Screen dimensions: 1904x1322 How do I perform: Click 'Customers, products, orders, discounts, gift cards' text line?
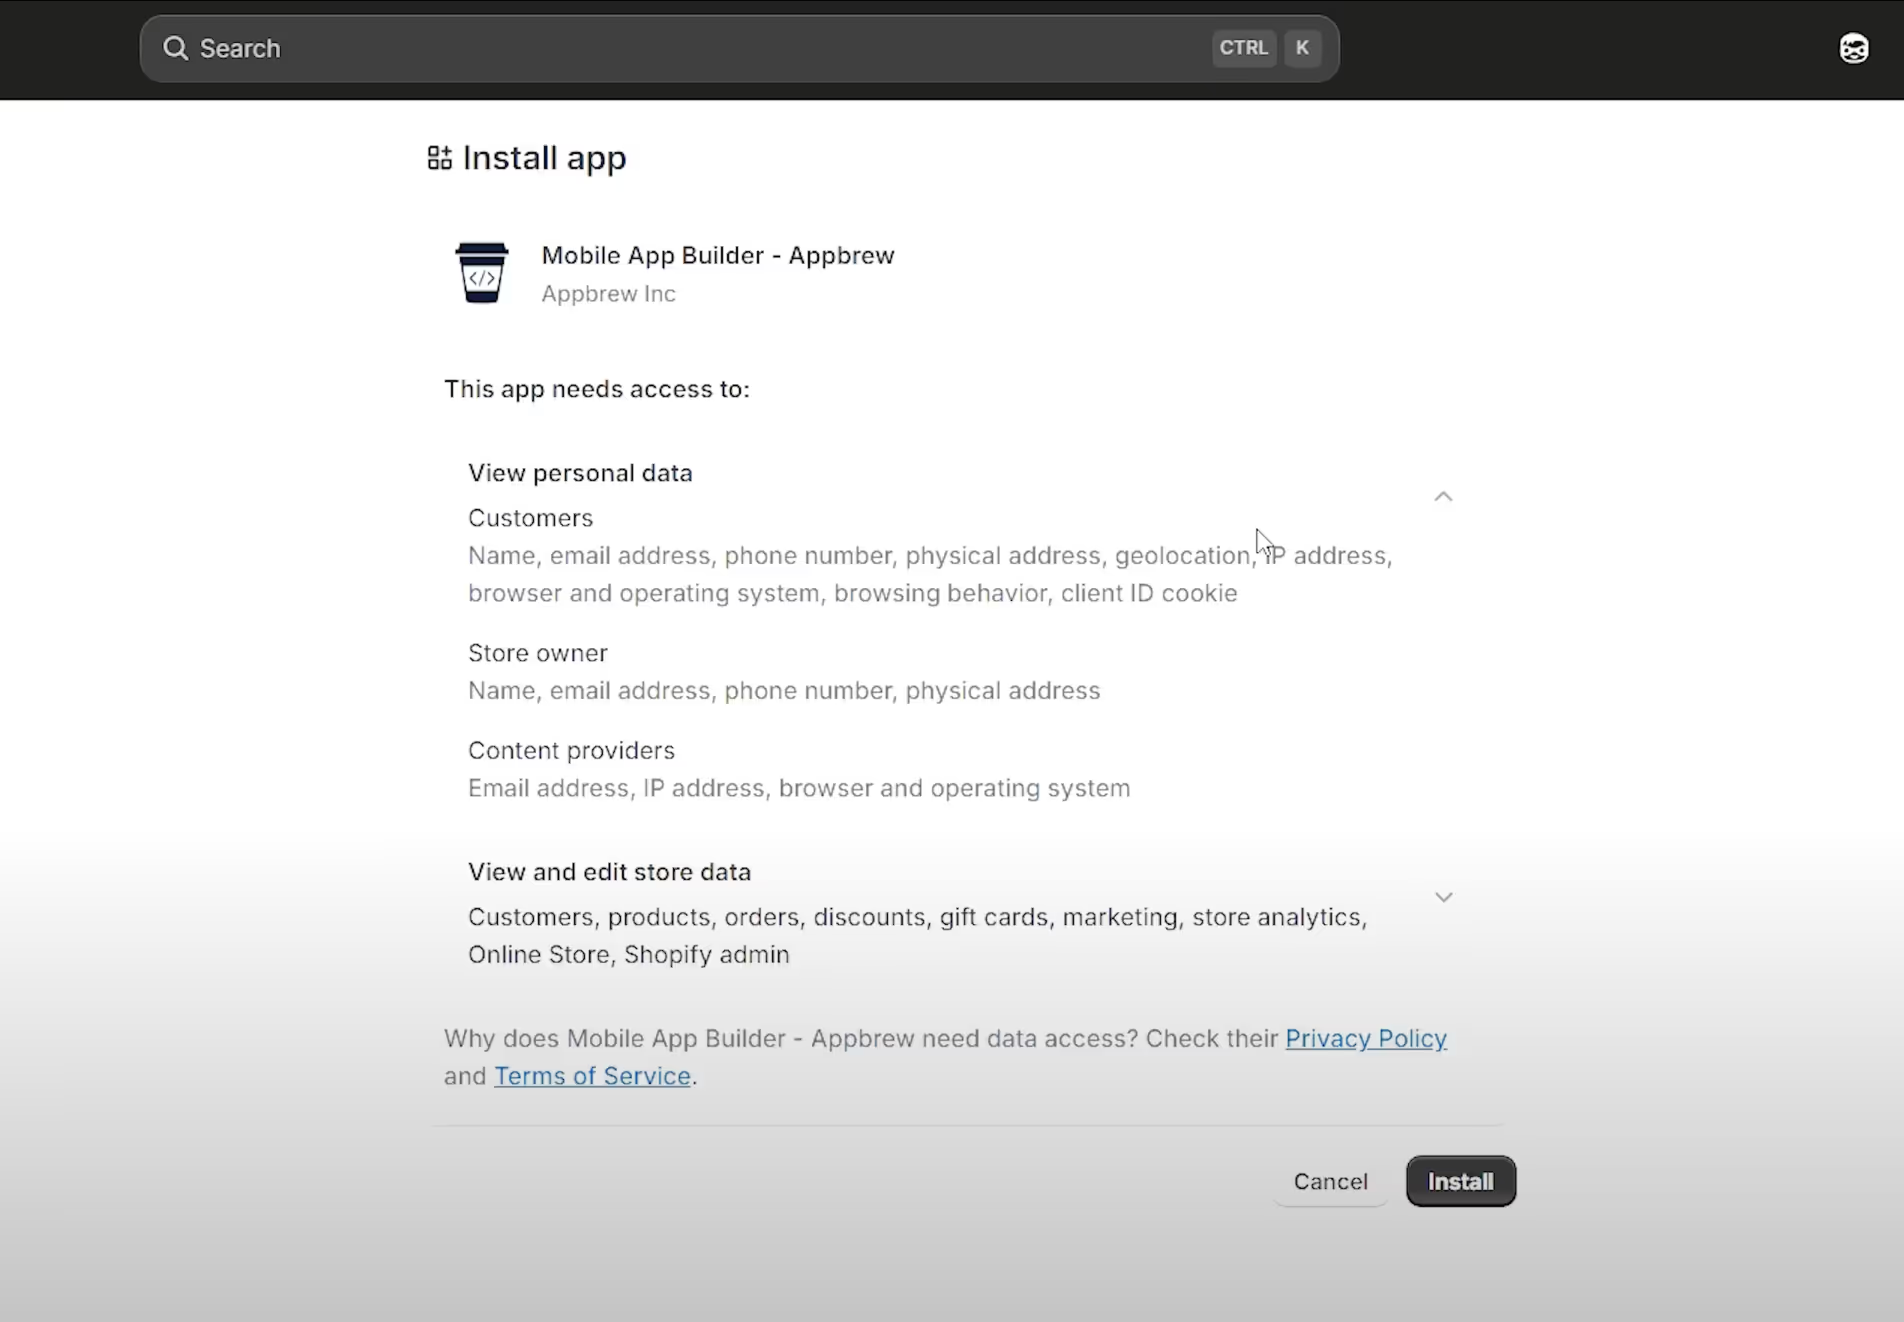pyautogui.click(x=917, y=917)
